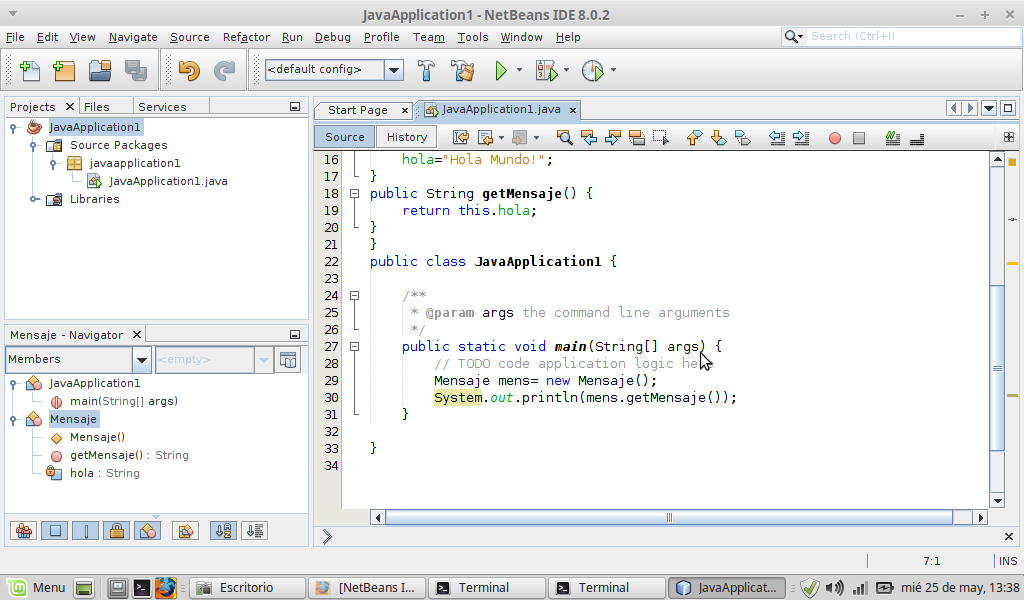1024x600 pixels.
Task: Open the Refactor menu
Action: [x=246, y=37]
